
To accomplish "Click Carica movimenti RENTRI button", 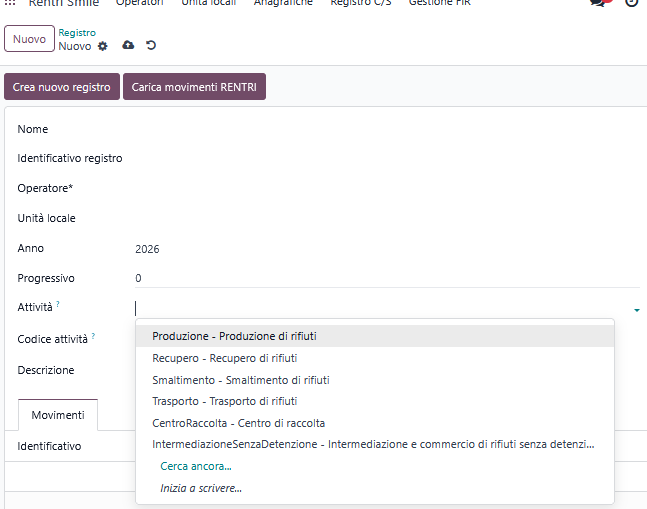I will click(194, 87).
